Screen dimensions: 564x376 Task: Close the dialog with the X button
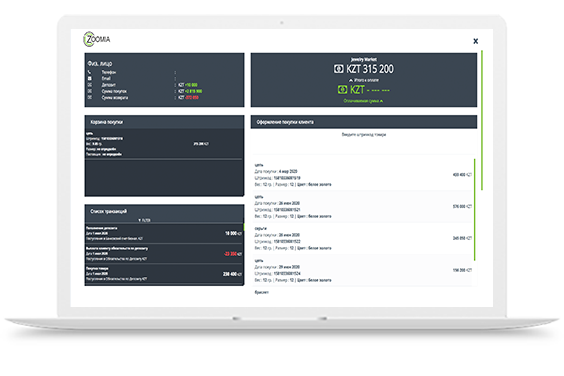[x=476, y=41]
